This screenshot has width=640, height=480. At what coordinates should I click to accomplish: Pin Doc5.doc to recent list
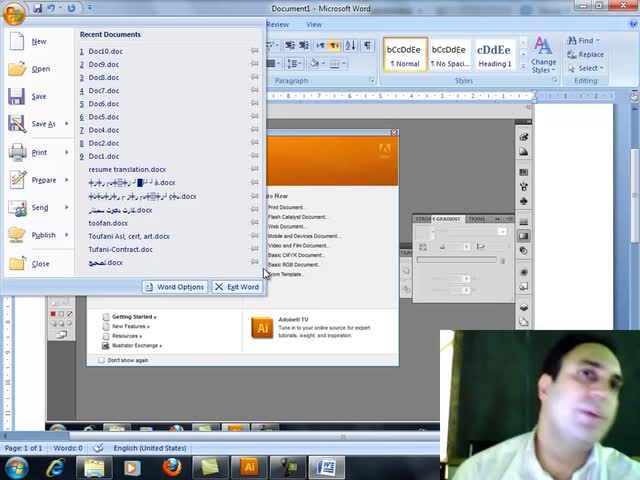[x=255, y=116]
